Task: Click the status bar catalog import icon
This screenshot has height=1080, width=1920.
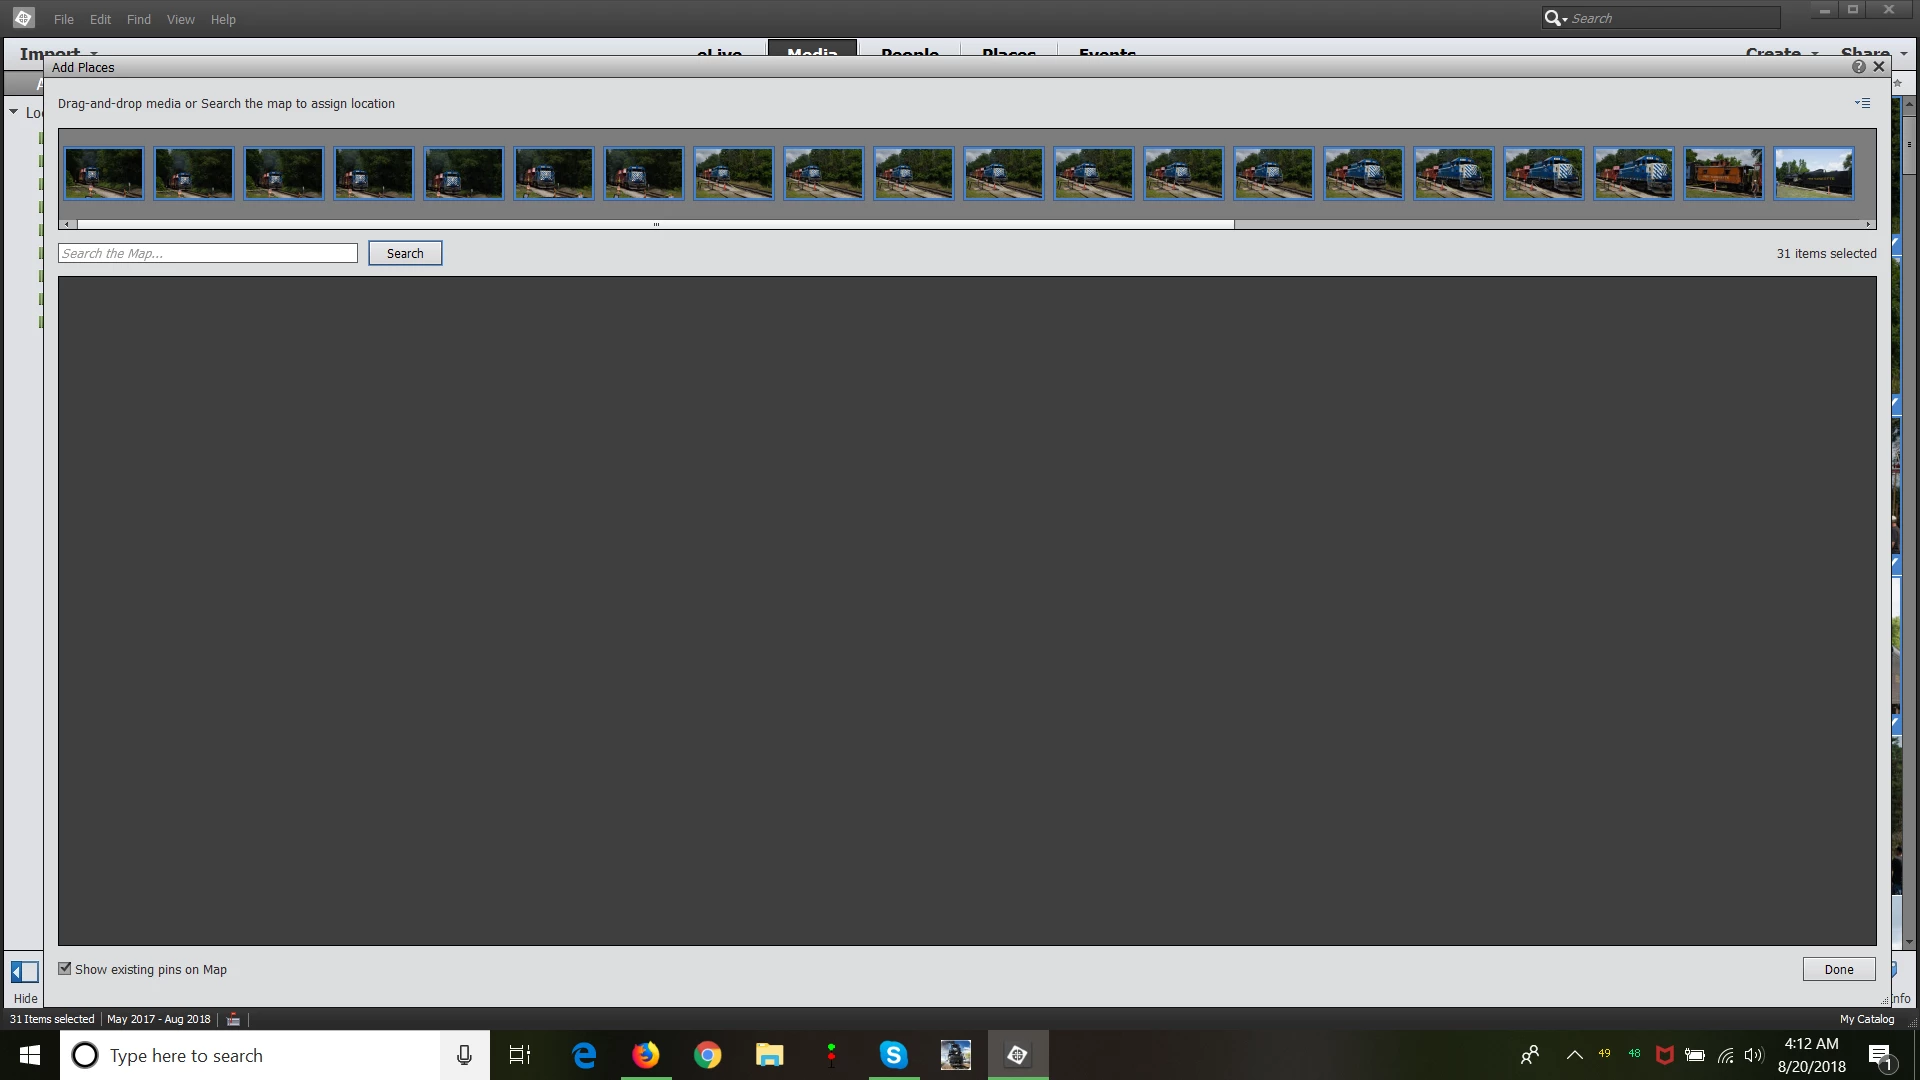Action: pyautogui.click(x=233, y=1019)
